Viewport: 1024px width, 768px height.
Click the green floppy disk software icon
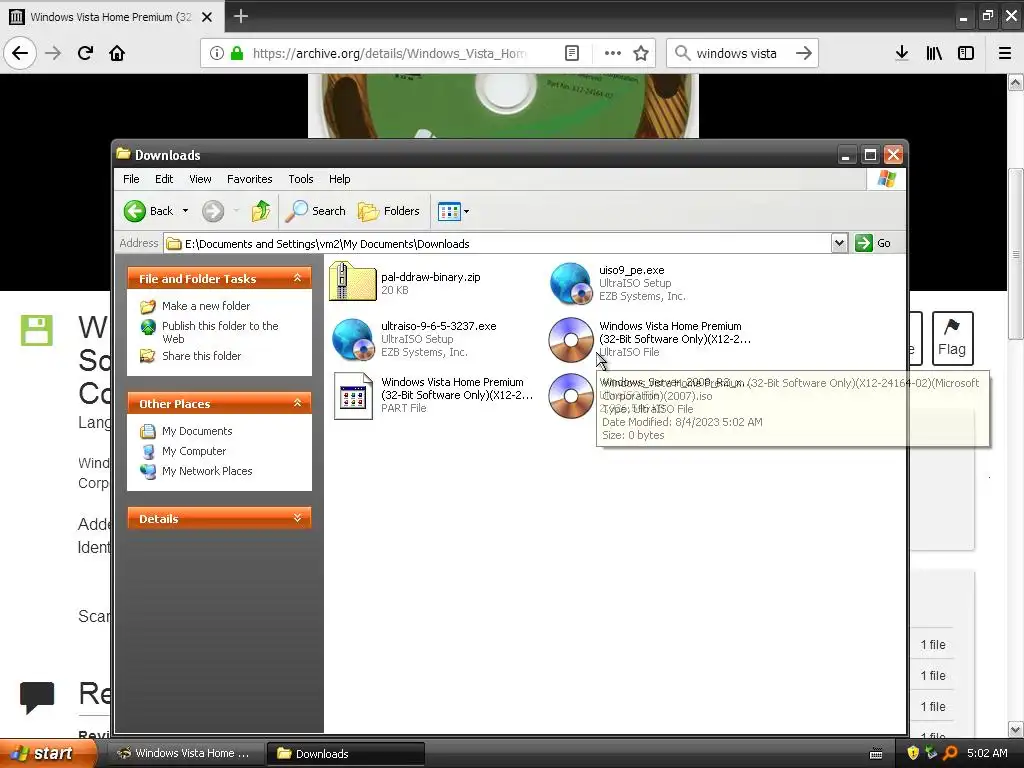click(x=37, y=330)
